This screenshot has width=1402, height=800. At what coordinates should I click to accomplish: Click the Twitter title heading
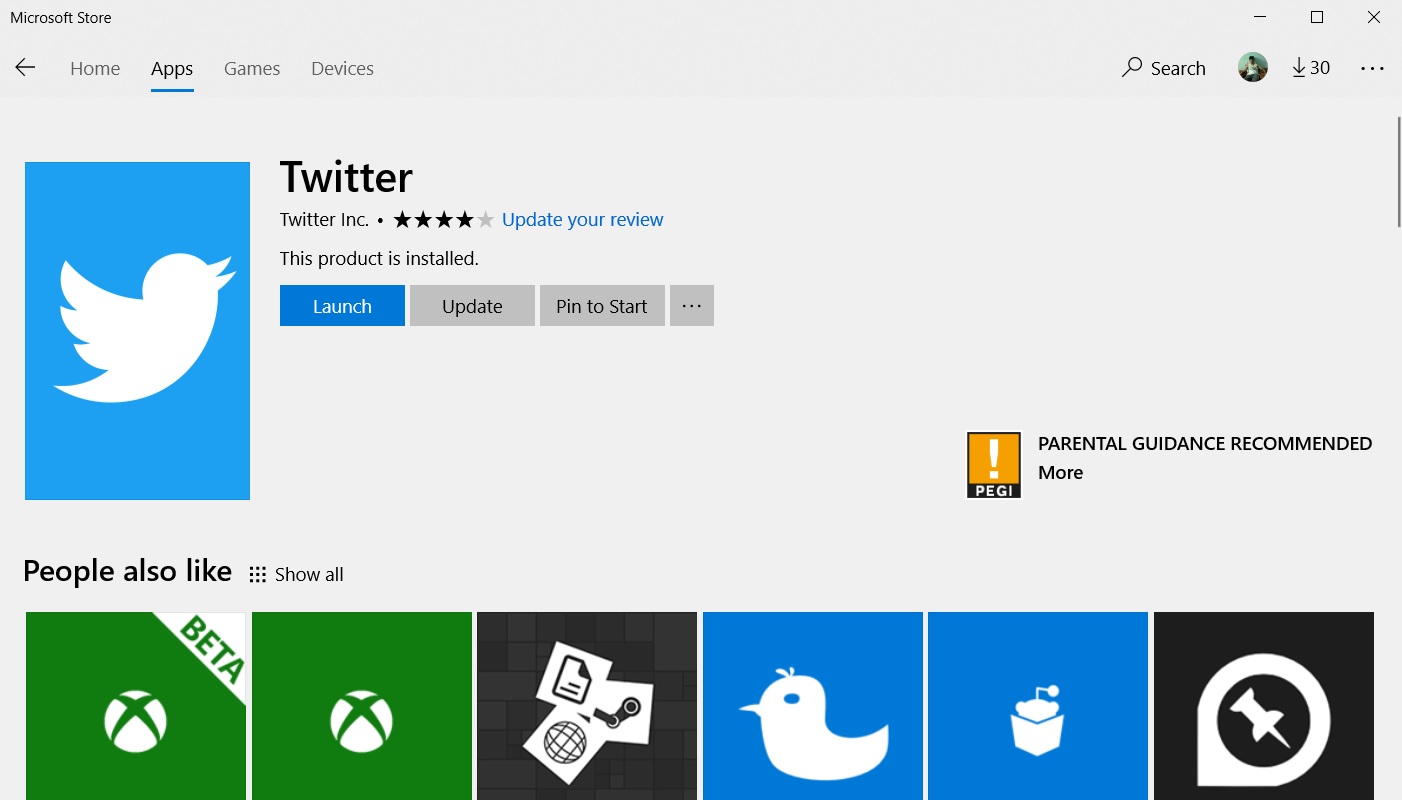(346, 177)
